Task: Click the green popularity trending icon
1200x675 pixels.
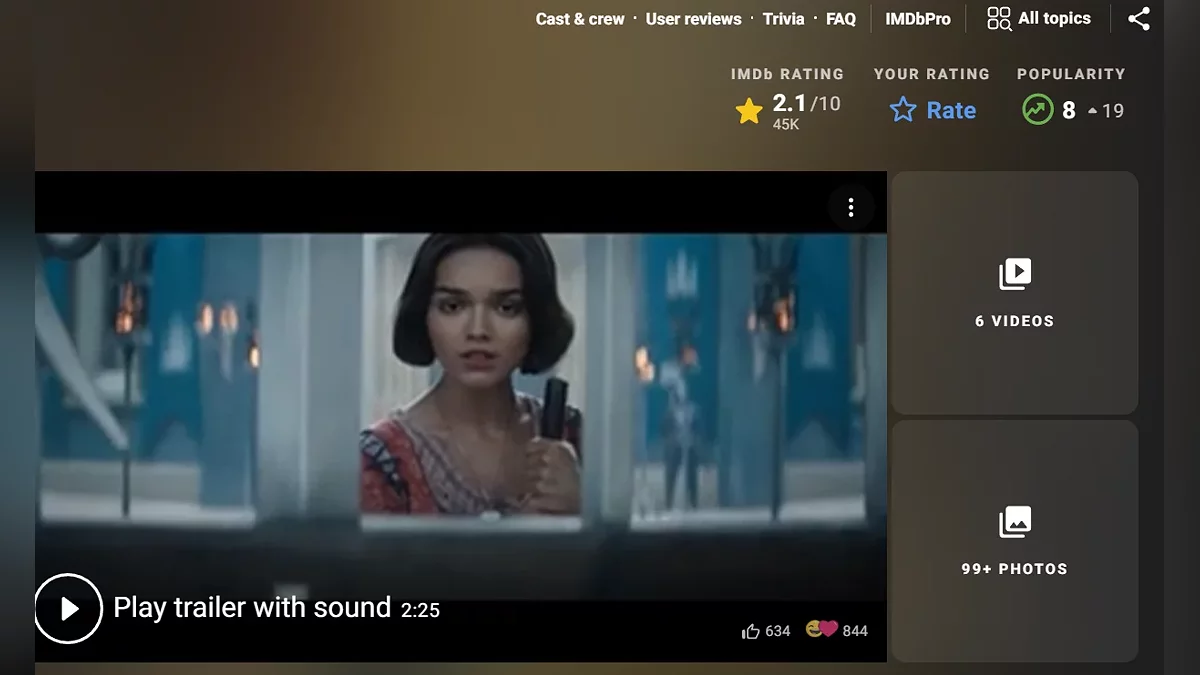Action: coord(1038,110)
